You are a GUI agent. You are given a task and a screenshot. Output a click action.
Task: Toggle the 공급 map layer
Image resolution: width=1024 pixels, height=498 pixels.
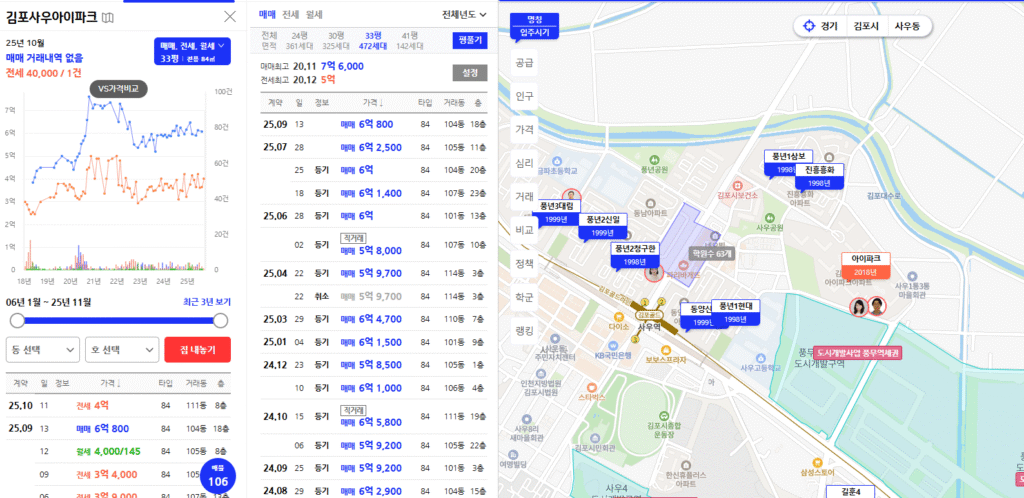524,63
